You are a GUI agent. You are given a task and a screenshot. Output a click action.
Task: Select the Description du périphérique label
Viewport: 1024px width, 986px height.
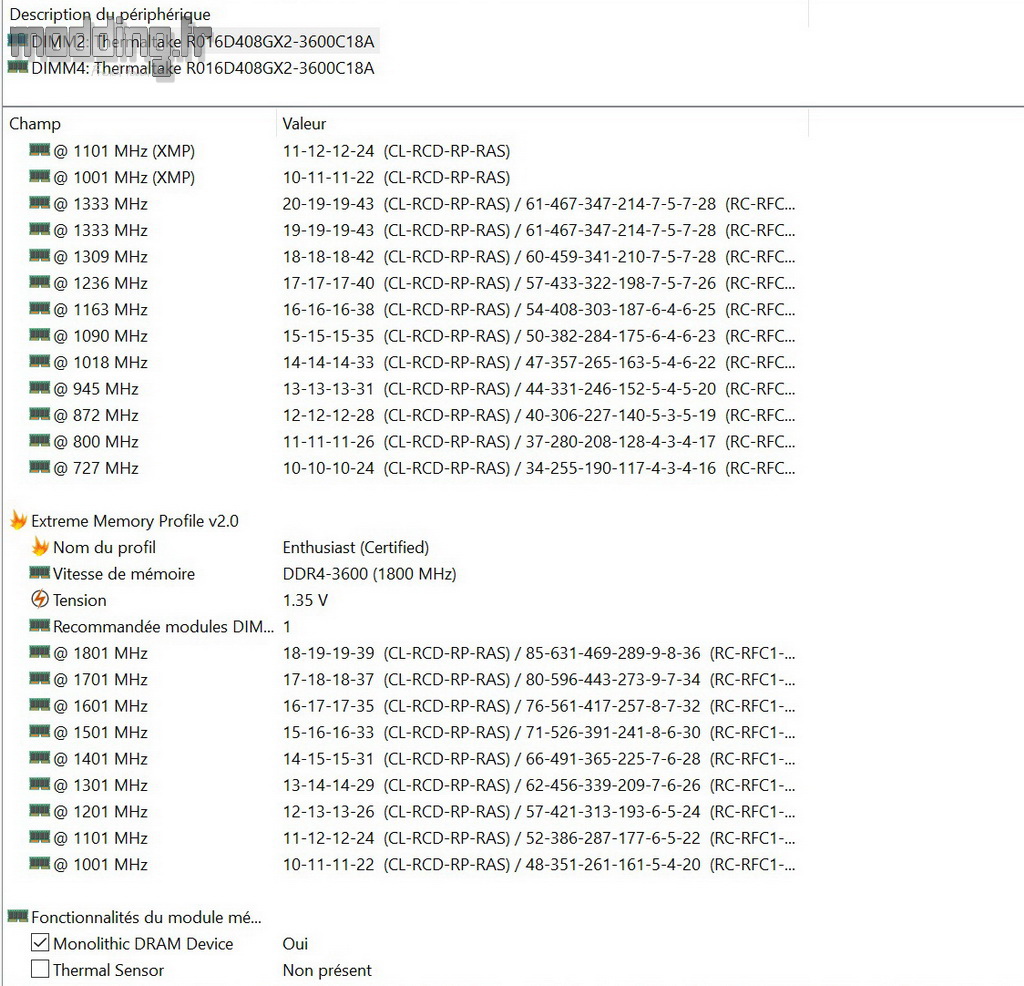click(110, 14)
